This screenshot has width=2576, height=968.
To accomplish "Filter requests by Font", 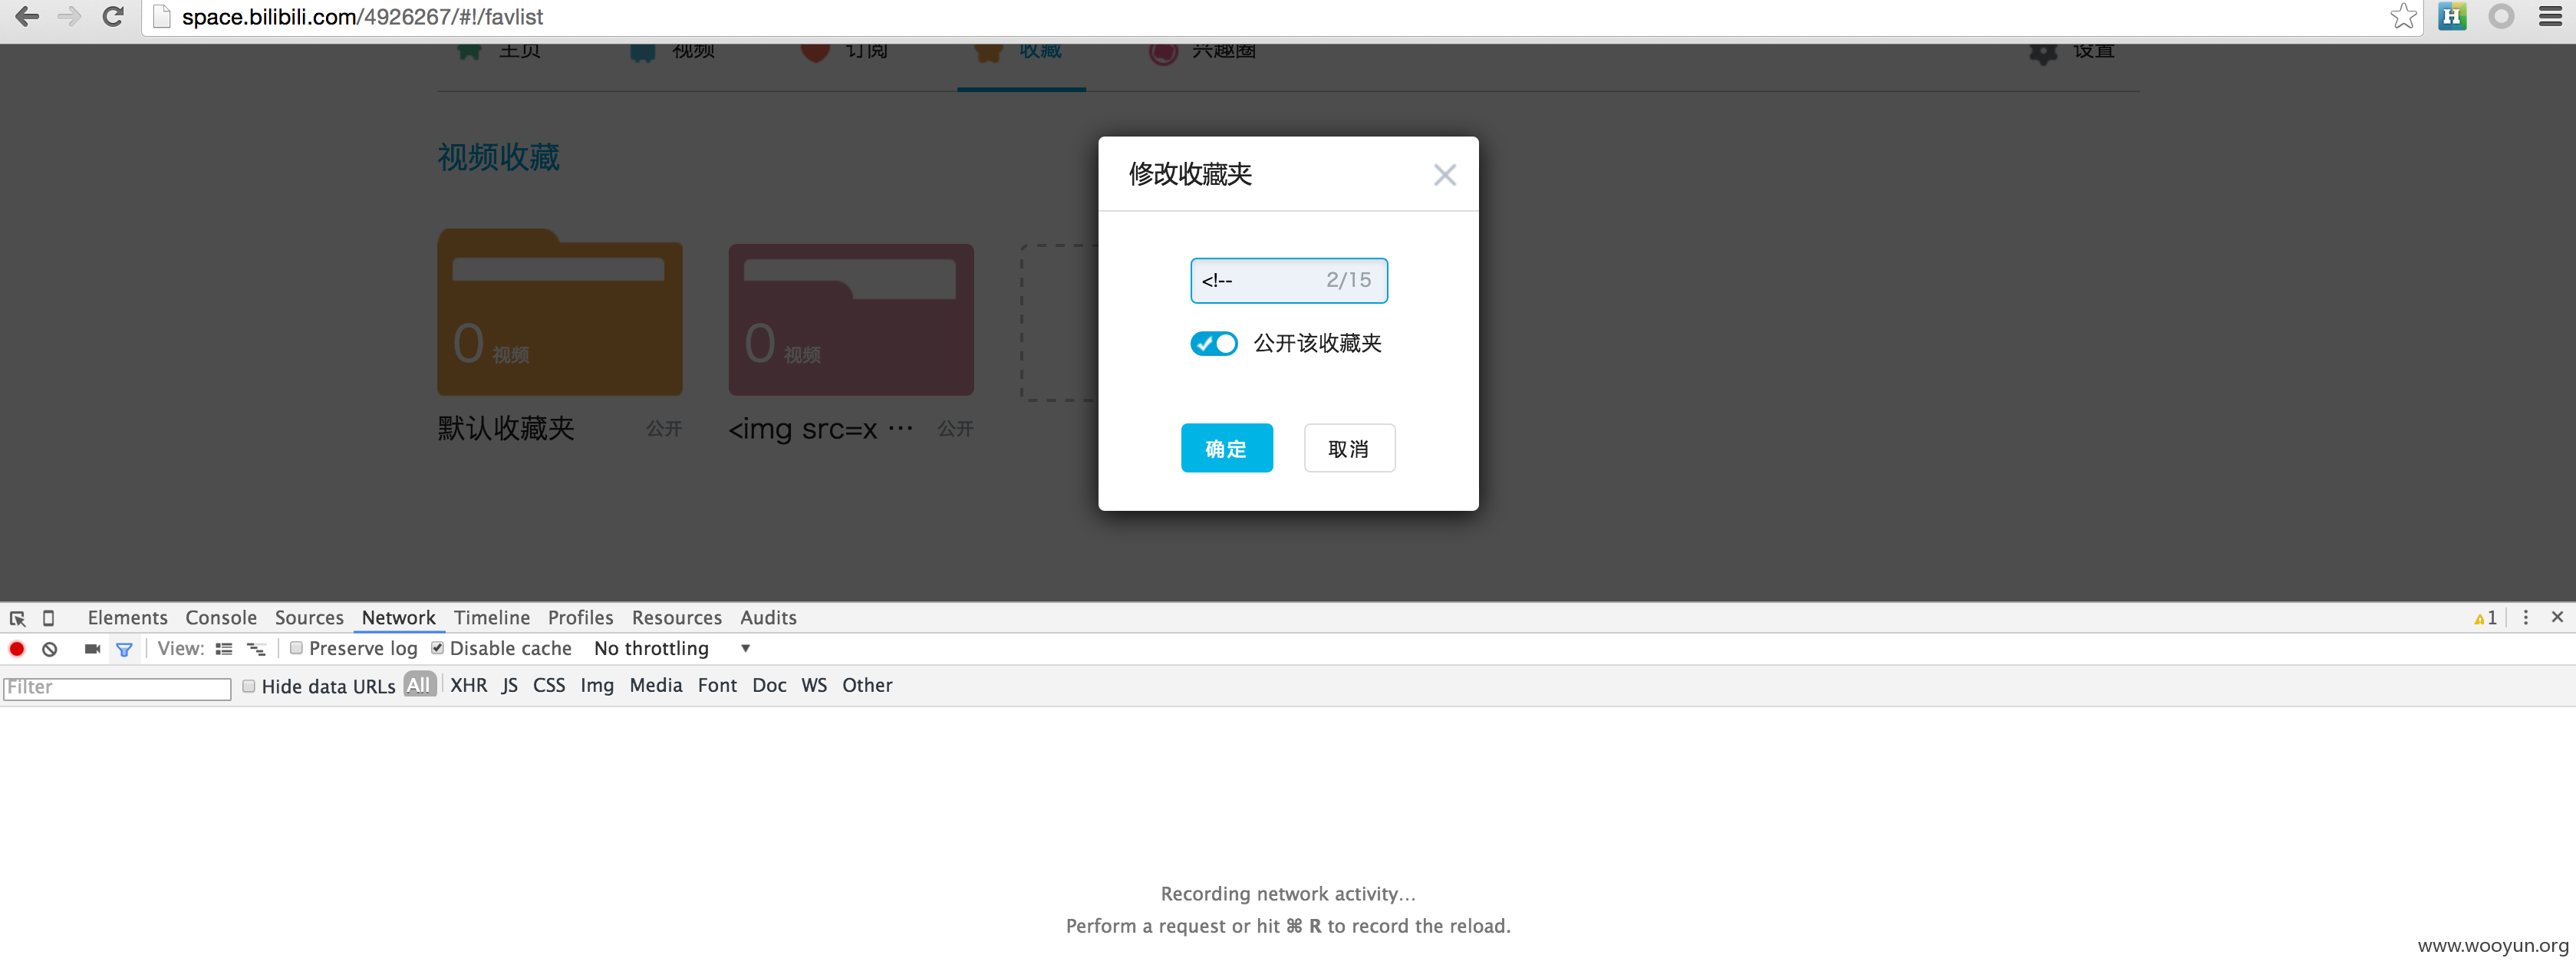I will (x=717, y=686).
